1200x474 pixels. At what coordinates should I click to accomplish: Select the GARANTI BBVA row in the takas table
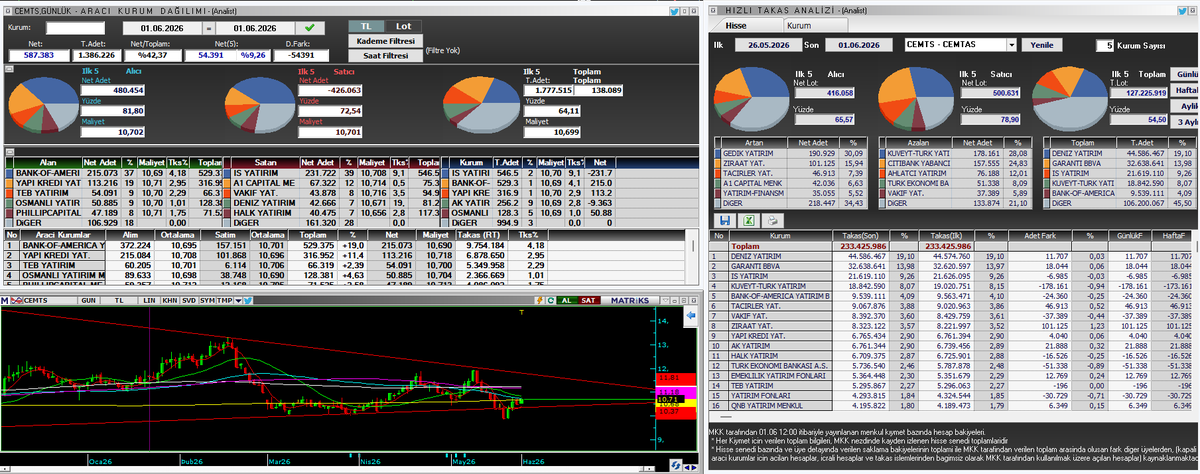(955, 266)
